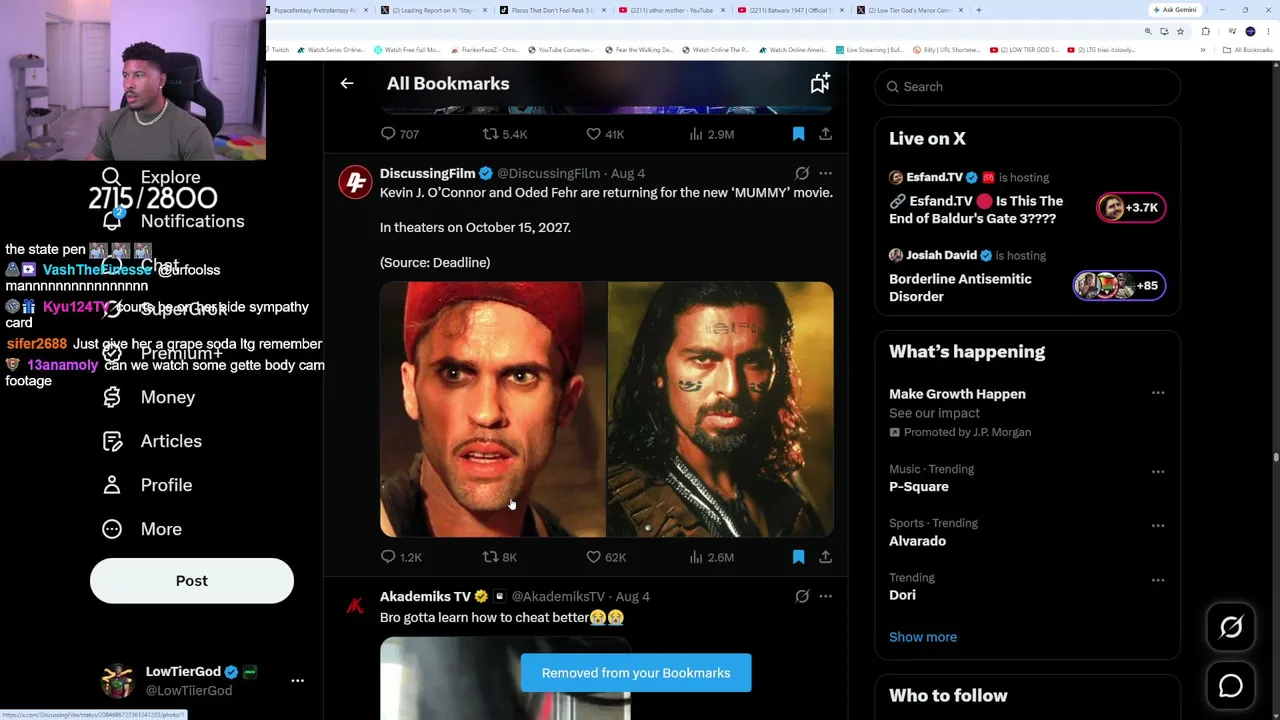Screen dimensions: 1280x720
Task: Open the DiscussingFilm account name link
Action: (x=427, y=173)
